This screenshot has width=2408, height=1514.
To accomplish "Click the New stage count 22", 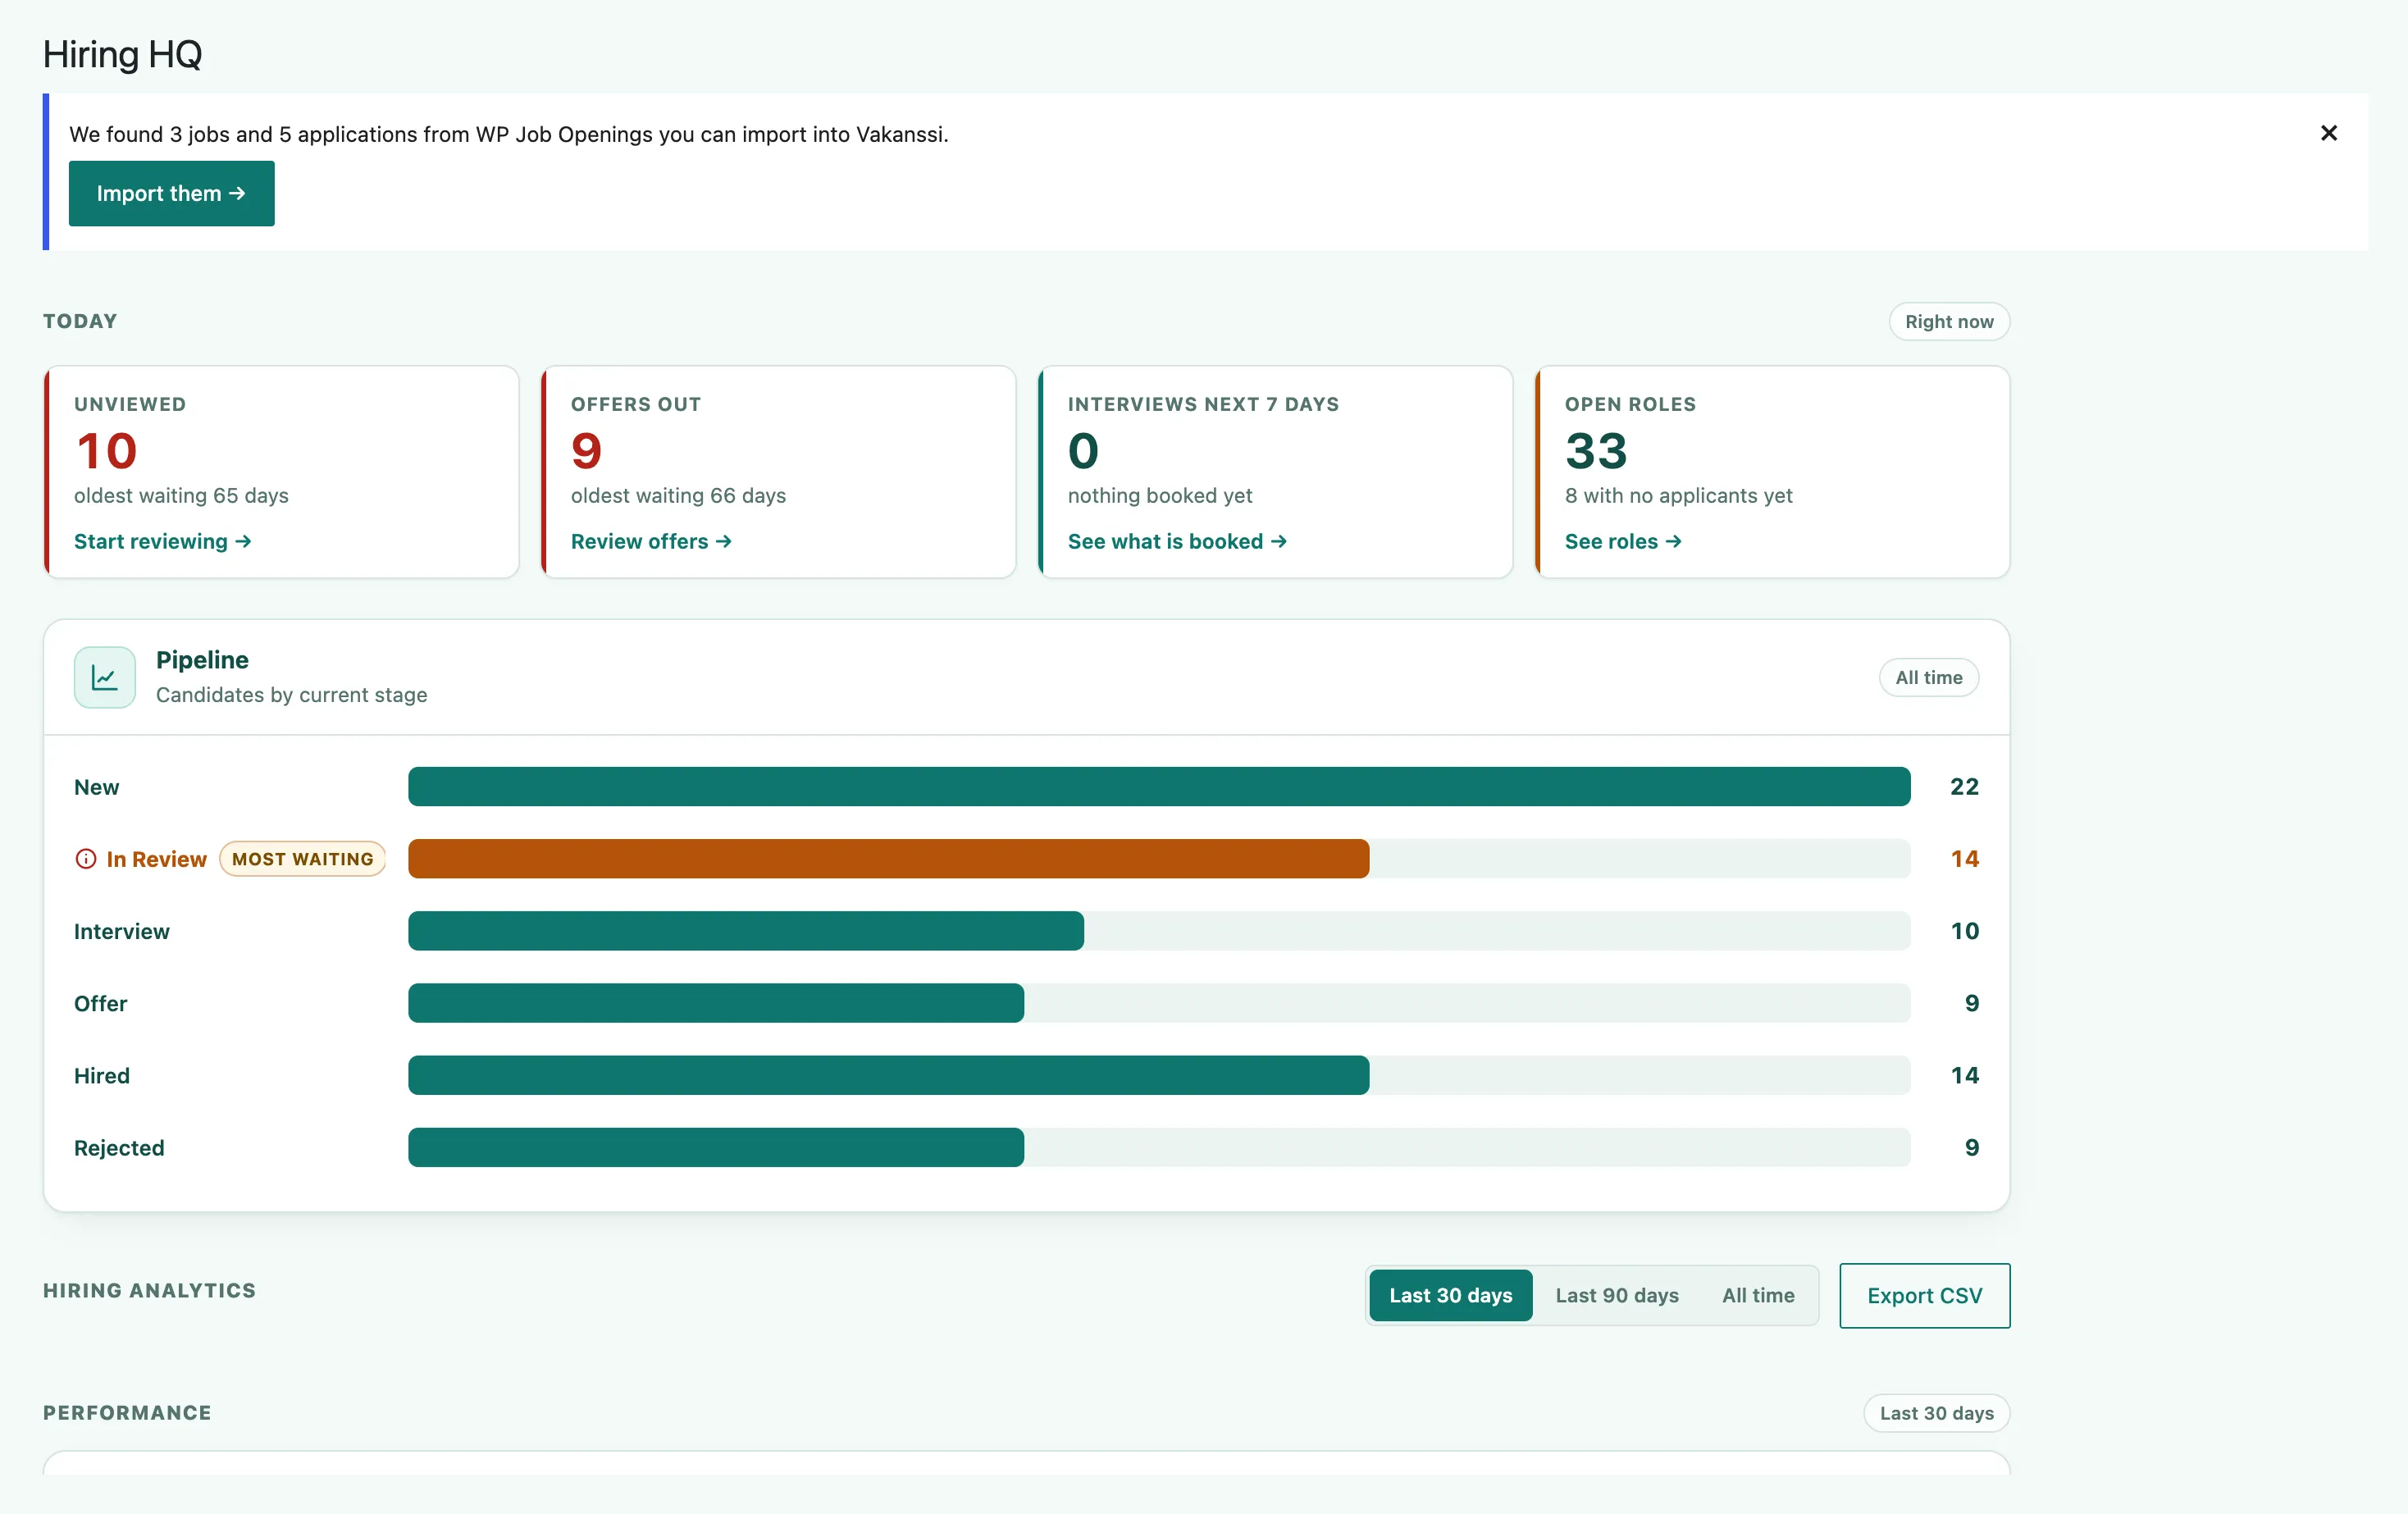I will [x=1964, y=787].
